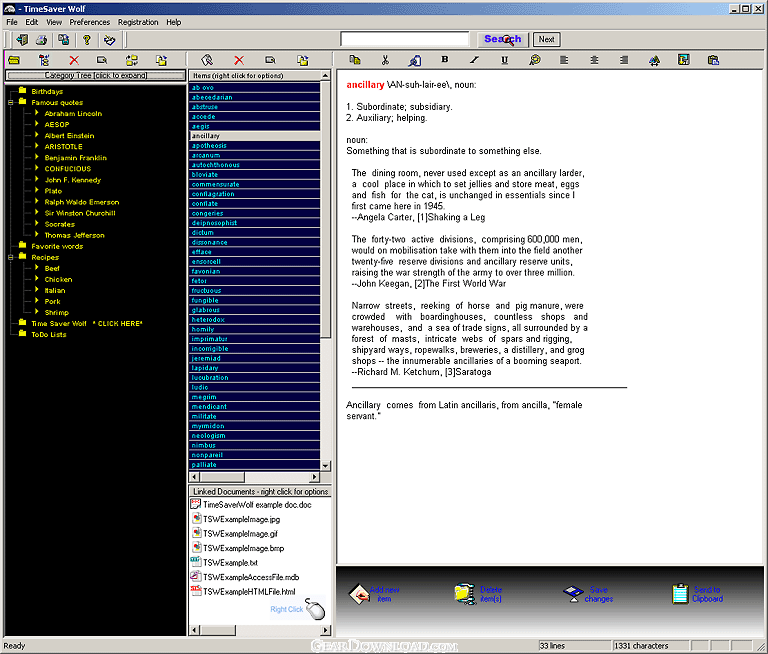The height and width of the screenshot is (654, 768).
Task: Open the Registration menu
Action: (138, 22)
